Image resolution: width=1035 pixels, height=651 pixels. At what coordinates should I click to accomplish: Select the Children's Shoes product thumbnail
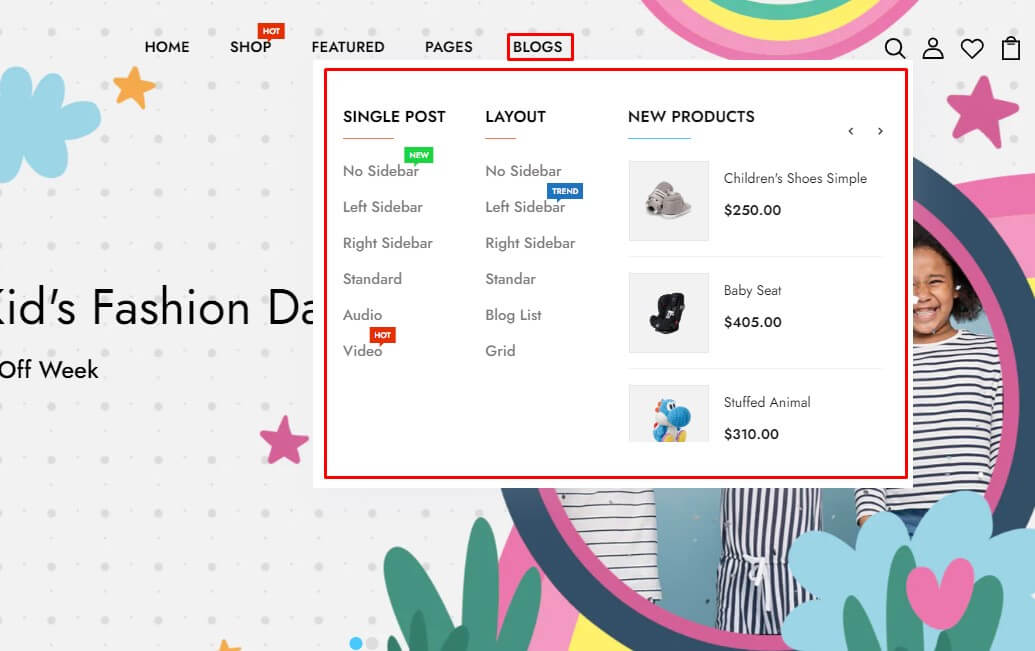click(668, 201)
